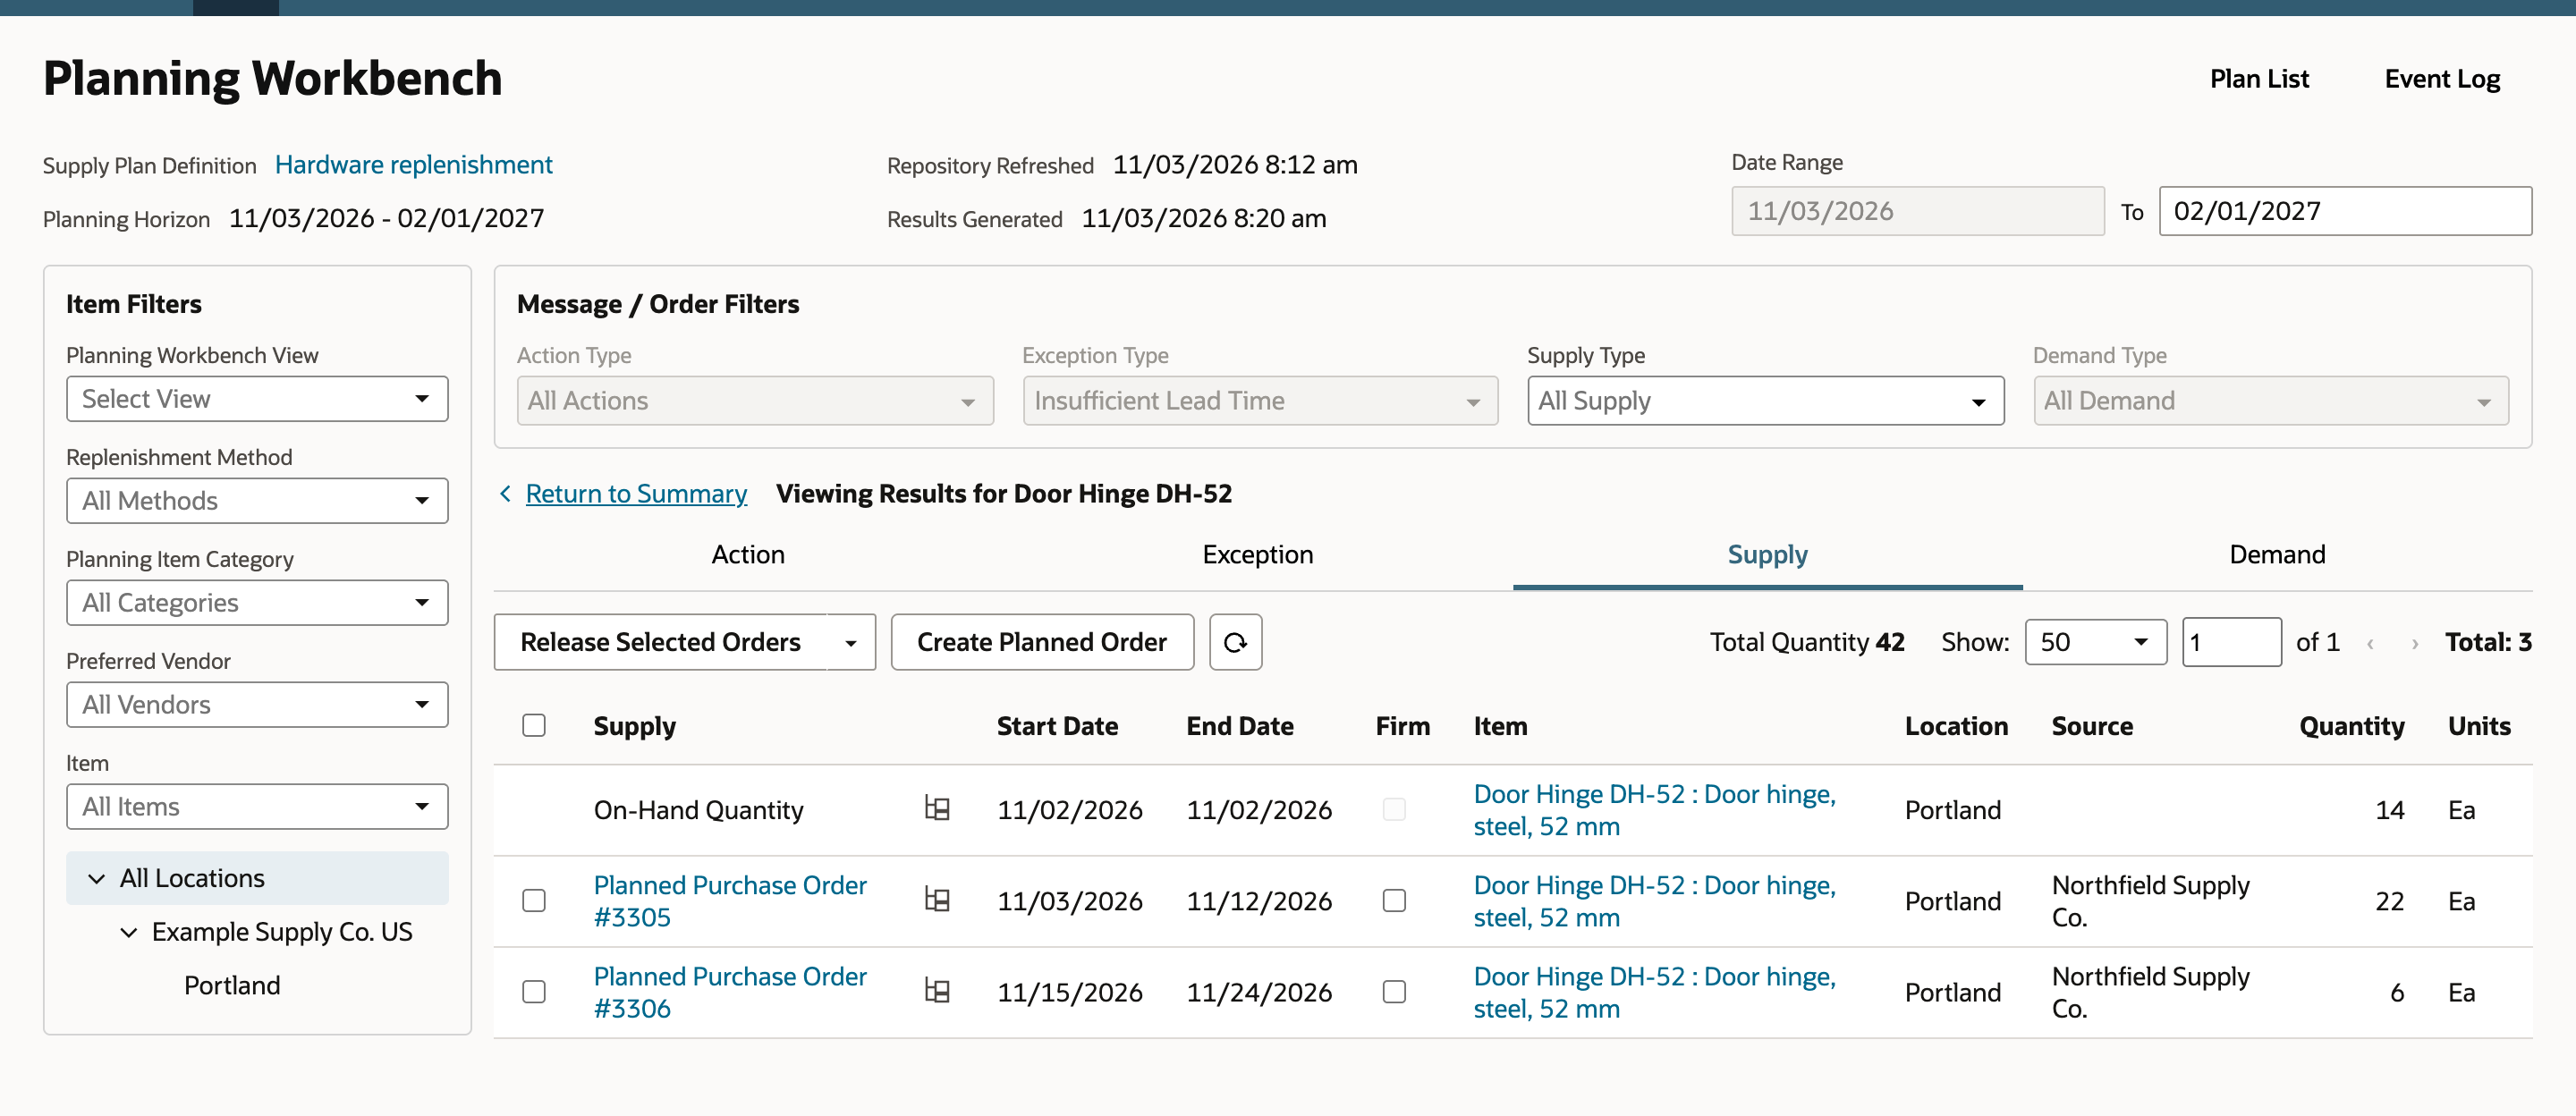Switch to the Action tab
Image resolution: width=2576 pixels, height=1116 pixels.
click(x=748, y=555)
